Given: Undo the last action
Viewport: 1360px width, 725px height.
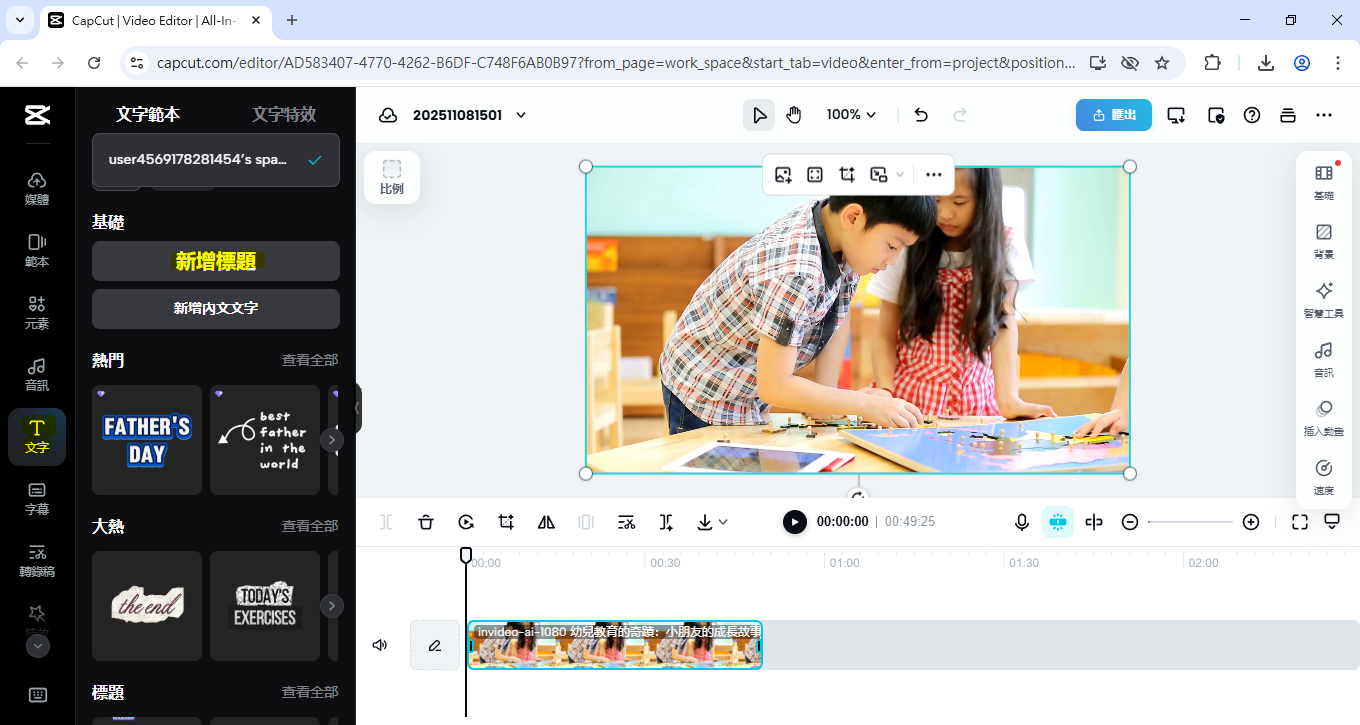Looking at the screenshot, I should (x=921, y=115).
